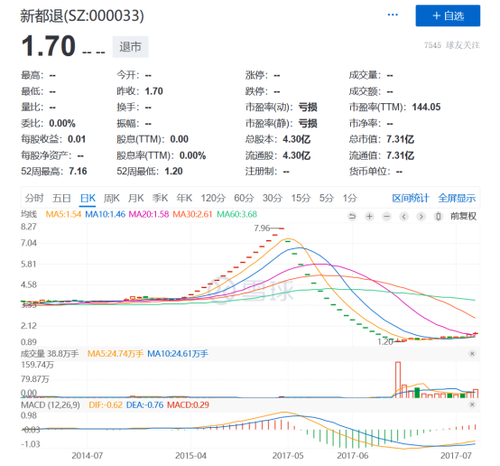Open the 前复权 adjustment dropdown

click(463, 216)
